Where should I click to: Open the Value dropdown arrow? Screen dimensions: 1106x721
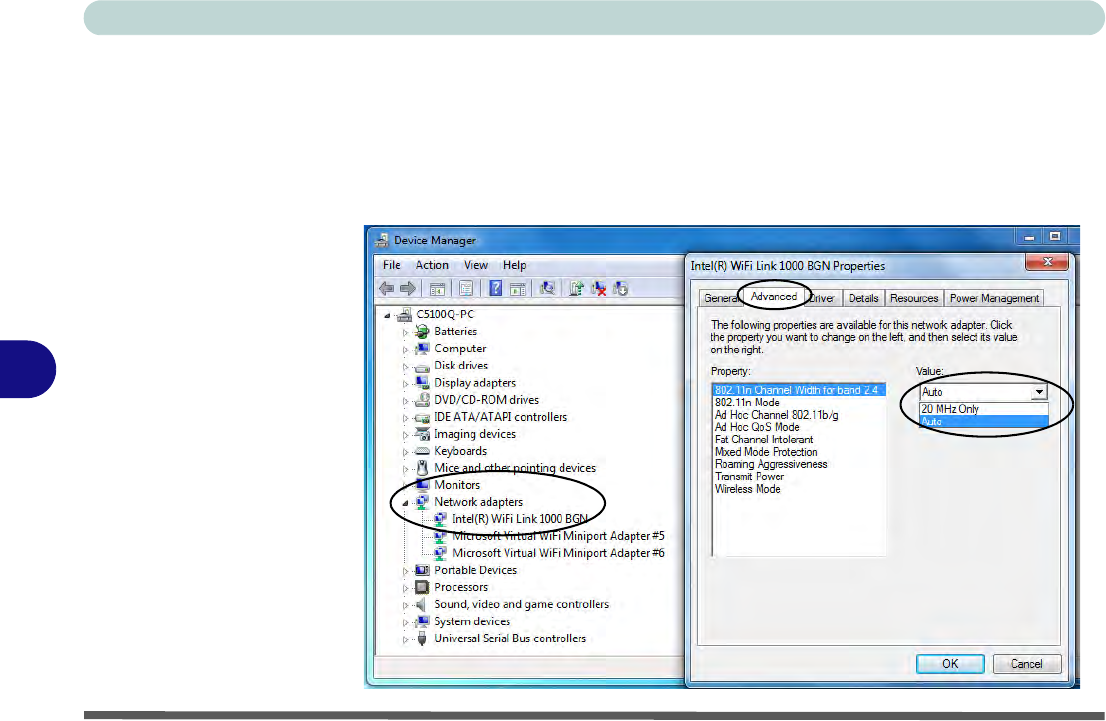pyautogui.click(x=1039, y=393)
